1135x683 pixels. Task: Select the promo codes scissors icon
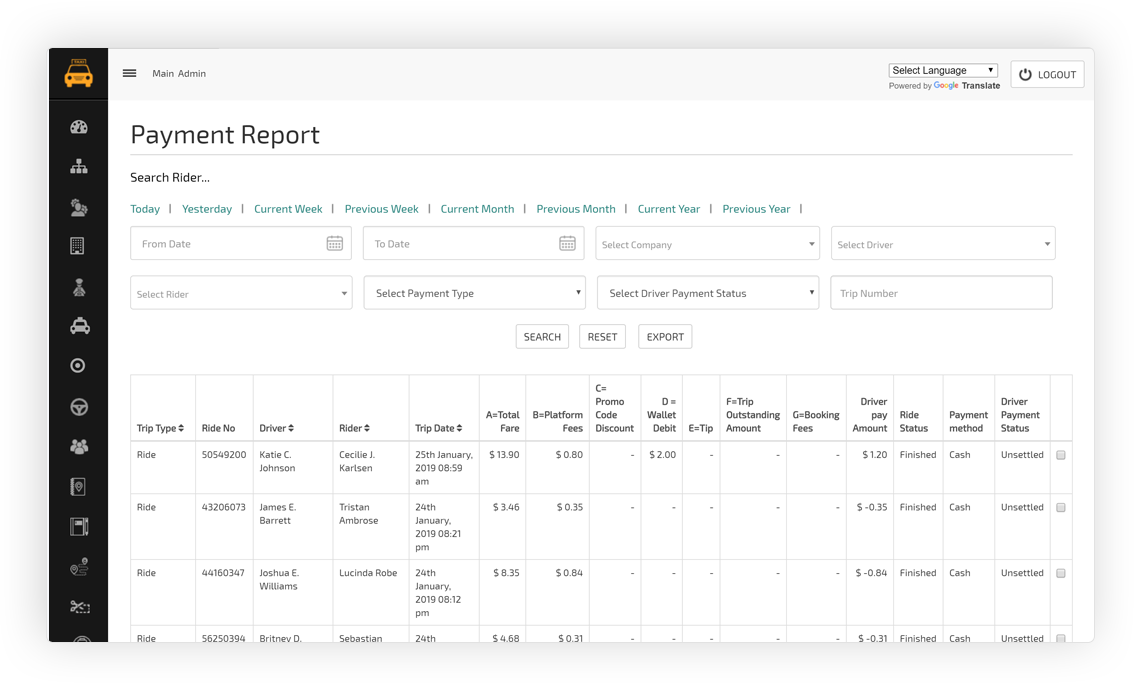click(x=78, y=607)
